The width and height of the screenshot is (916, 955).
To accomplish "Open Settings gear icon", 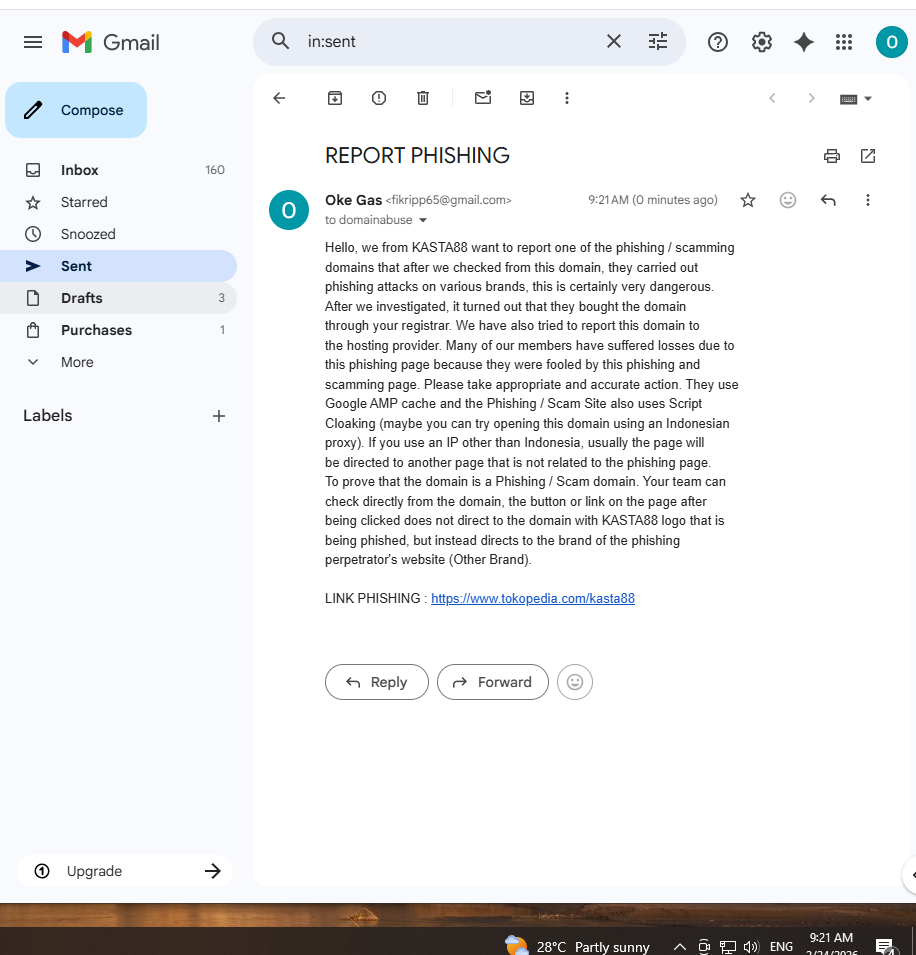I will coord(761,42).
